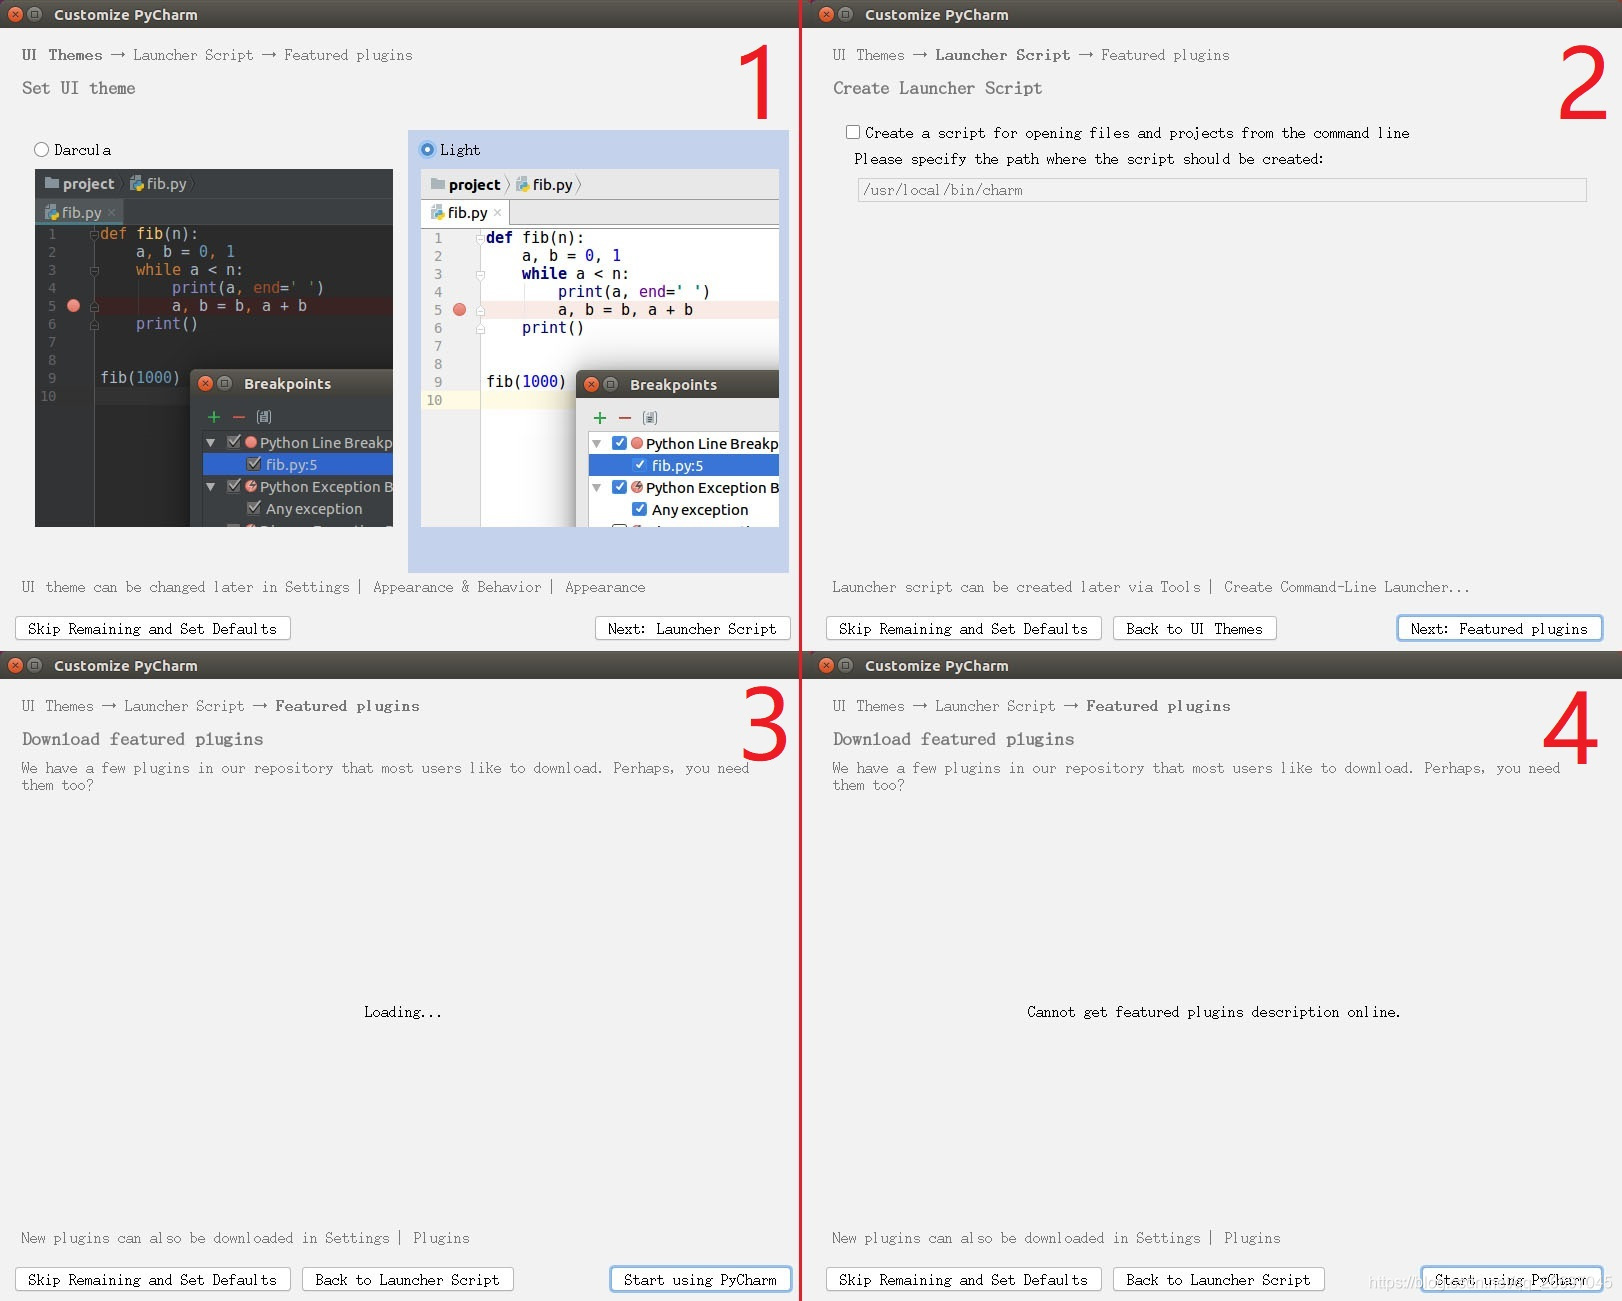The width and height of the screenshot is (1622, 1301).
Task: Click the red breakpoint dot on line 5
Action: [459, 310]
